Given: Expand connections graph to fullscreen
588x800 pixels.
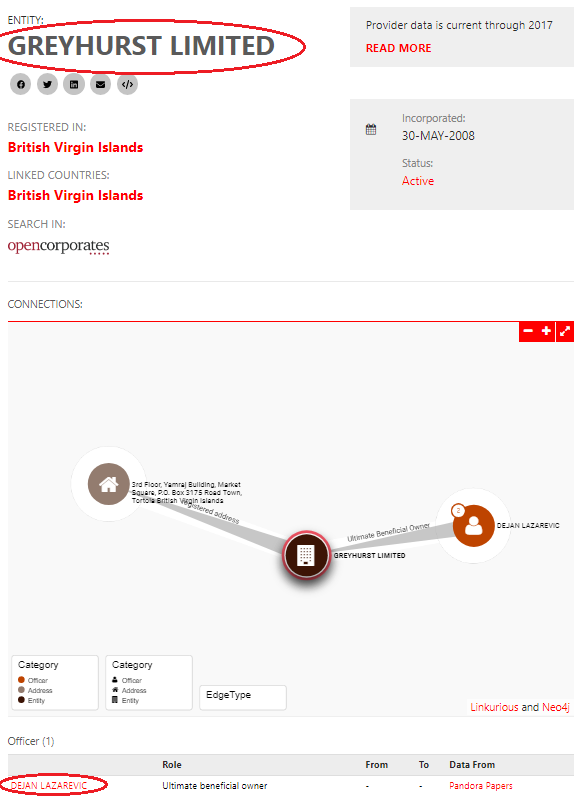Looking at the screenshot, I should (565, 331).
